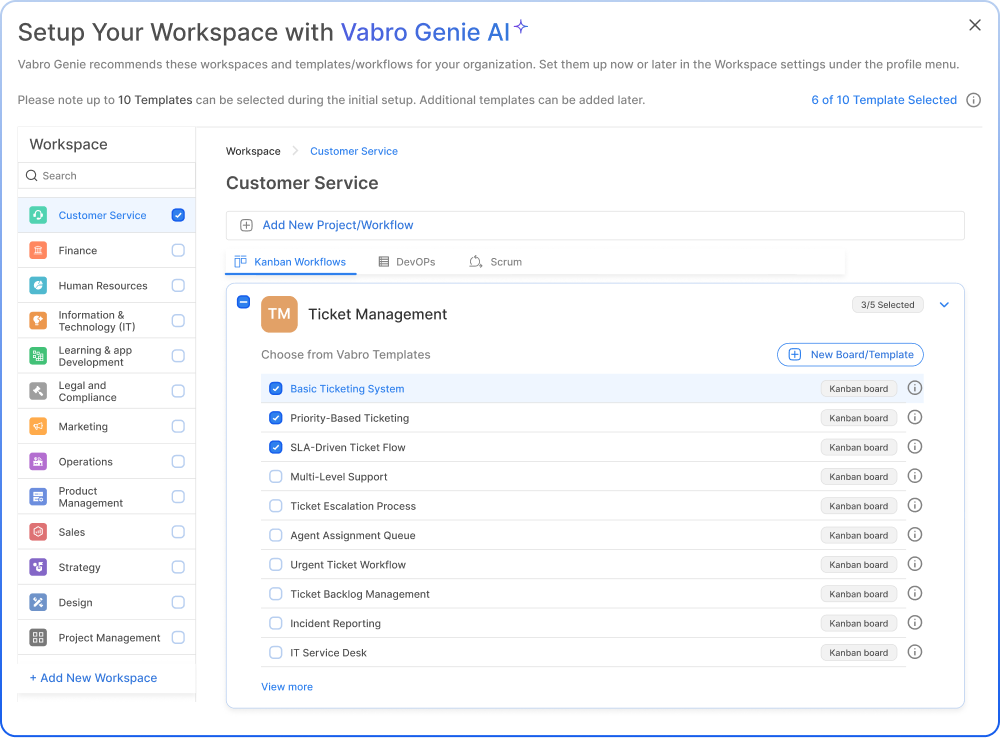Click Add New Project/Workflow bar

[595, 225]
